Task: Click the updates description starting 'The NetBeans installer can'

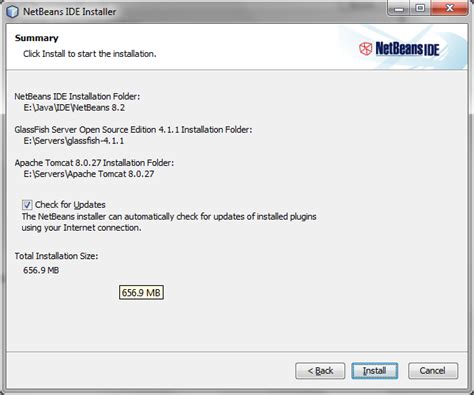Action: [169, 222]
